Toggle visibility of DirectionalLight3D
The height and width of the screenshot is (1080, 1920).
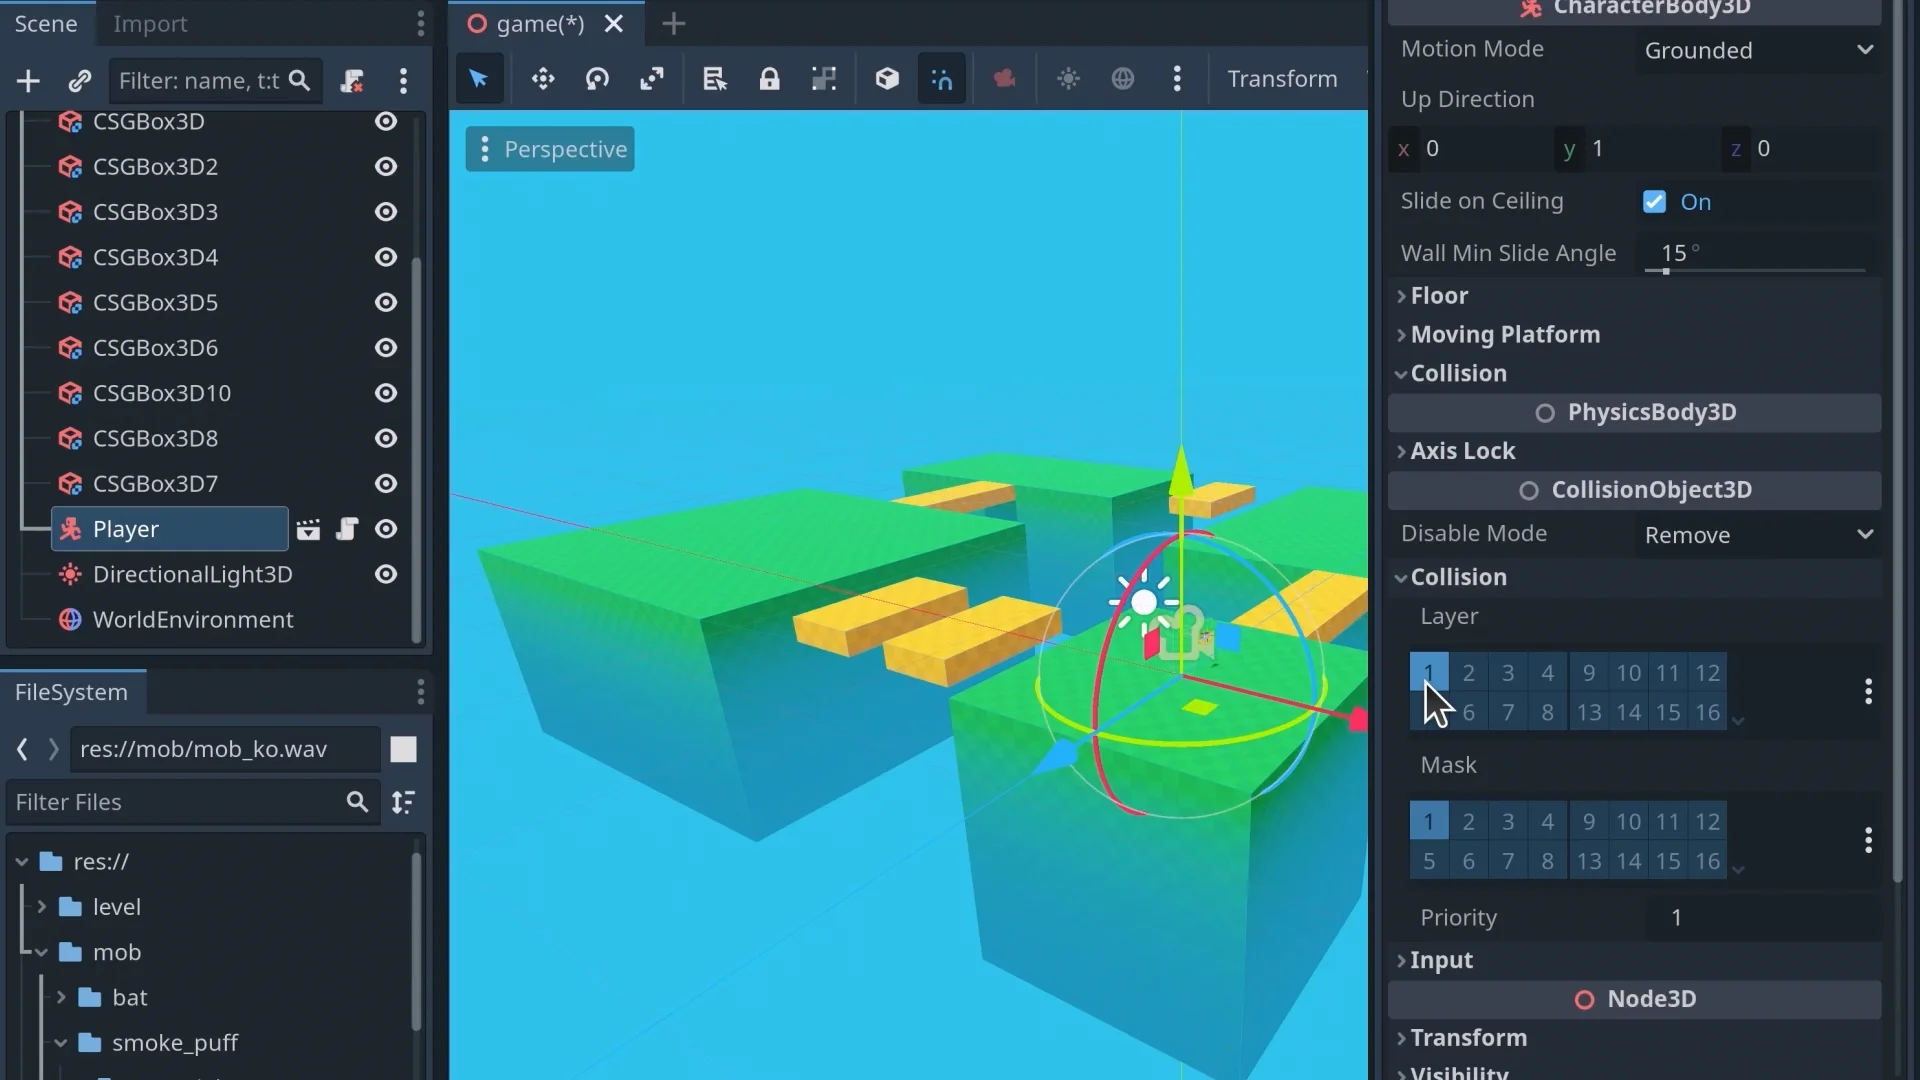pyautogui.click(x=386, y=575)
